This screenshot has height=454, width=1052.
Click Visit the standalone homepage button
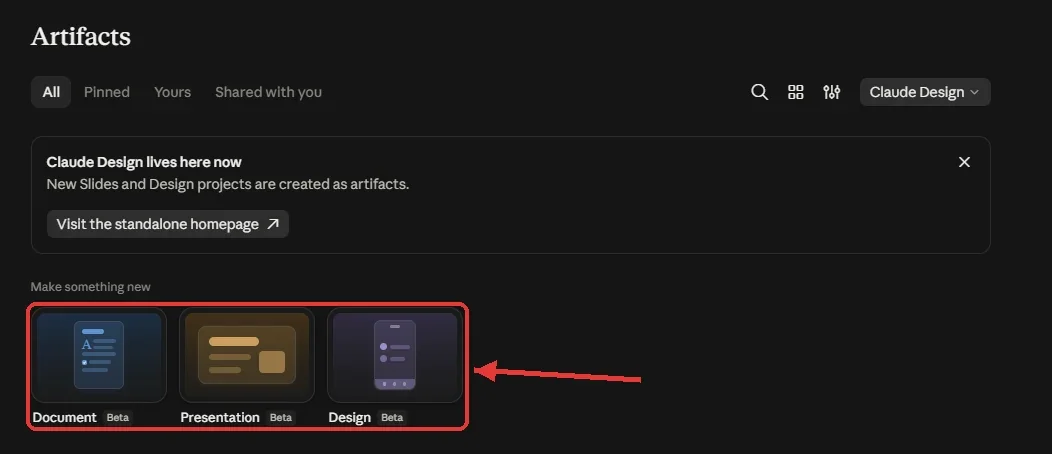(168, 224)
